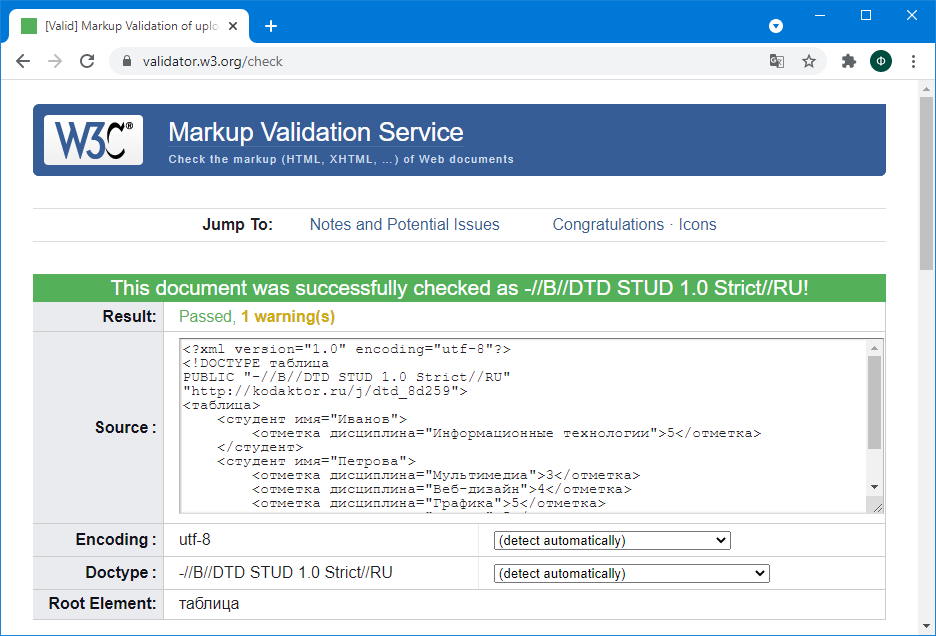This screenshot has width=936, height=636.
Task: Click the textarea resize grip corner
Action: click(x=877, y=508)
